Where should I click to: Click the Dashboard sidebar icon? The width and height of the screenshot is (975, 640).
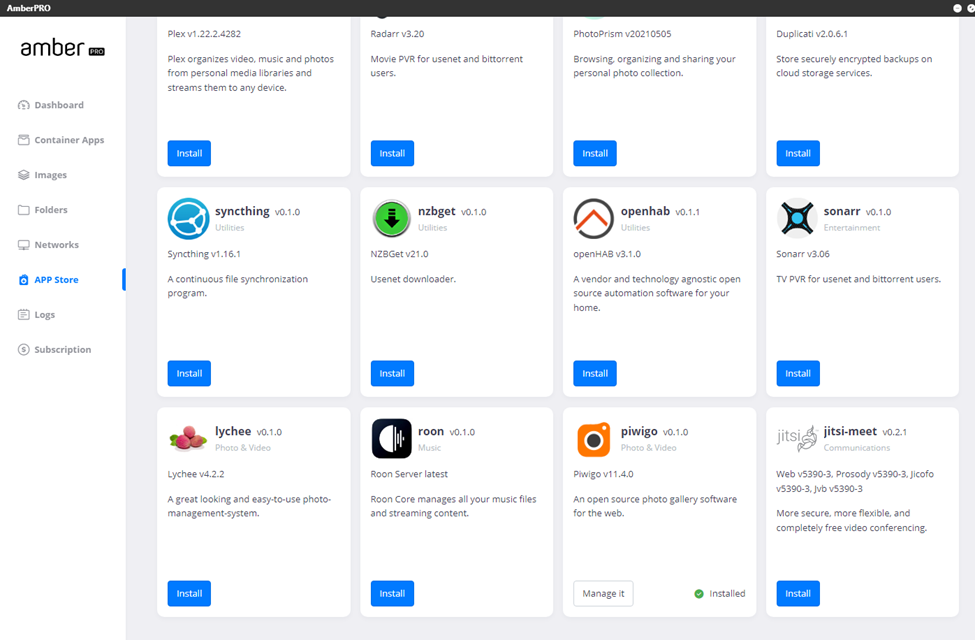point(24,105)
